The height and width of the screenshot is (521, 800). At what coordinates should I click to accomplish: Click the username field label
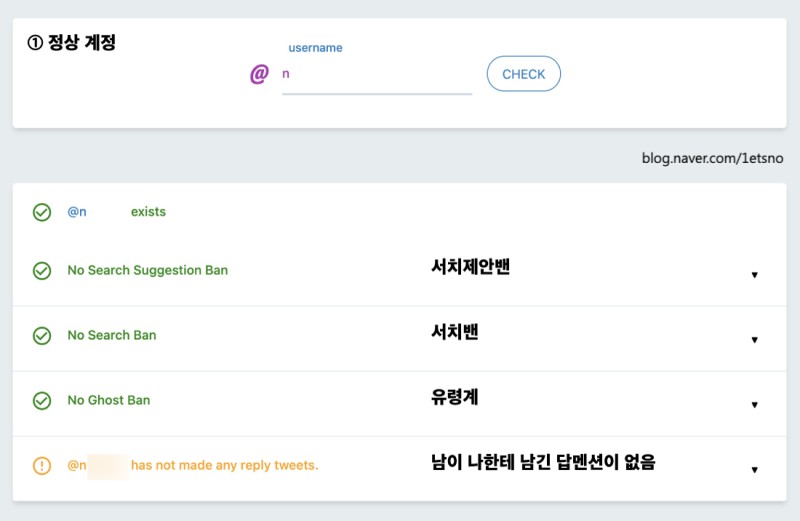coord(315,47)
